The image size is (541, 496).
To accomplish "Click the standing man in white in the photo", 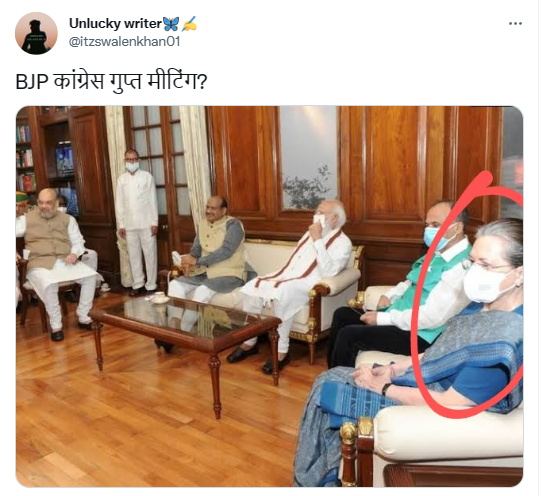I will click(136, 221).
